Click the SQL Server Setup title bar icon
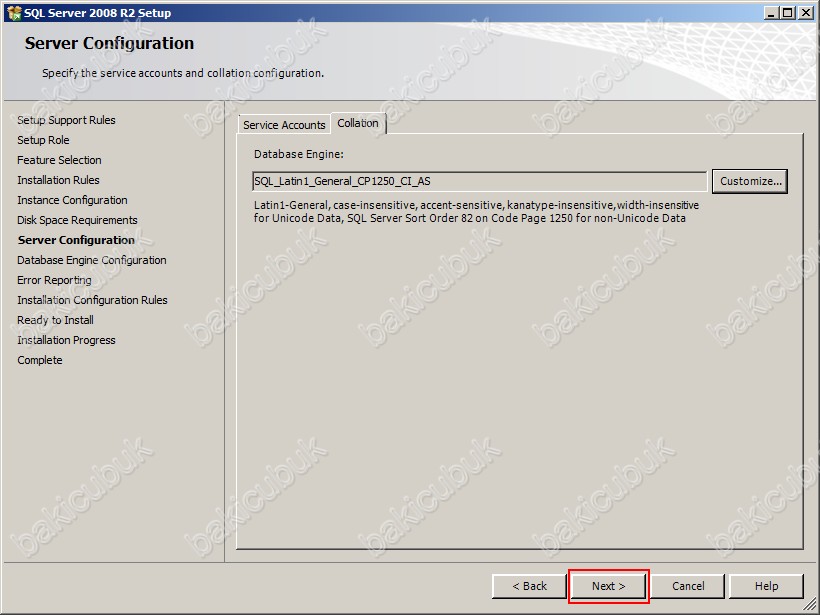 point(14,13)
